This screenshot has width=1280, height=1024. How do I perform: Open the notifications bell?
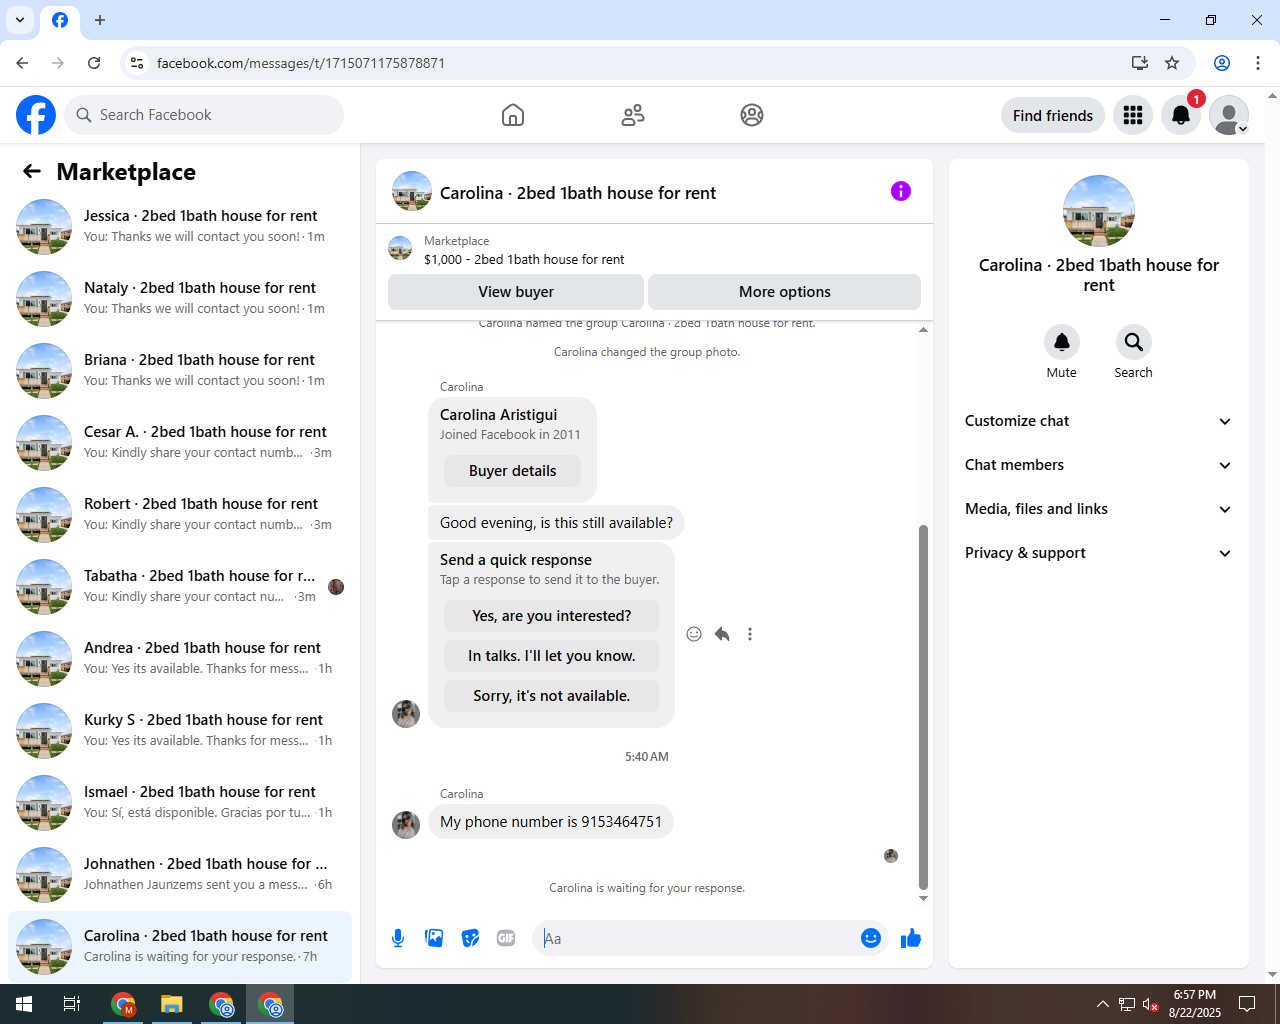tap(1181, 115)
